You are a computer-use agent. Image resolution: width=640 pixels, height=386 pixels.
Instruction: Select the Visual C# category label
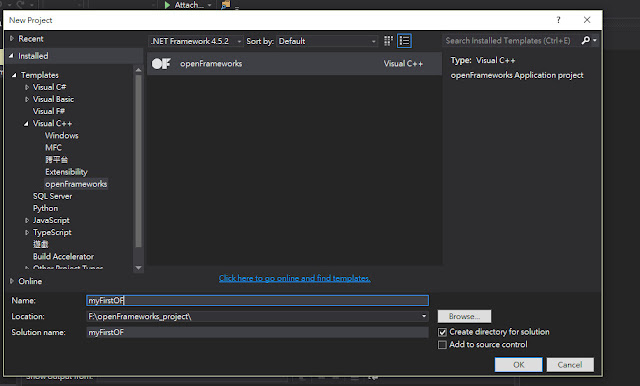[x=49, y=87]
